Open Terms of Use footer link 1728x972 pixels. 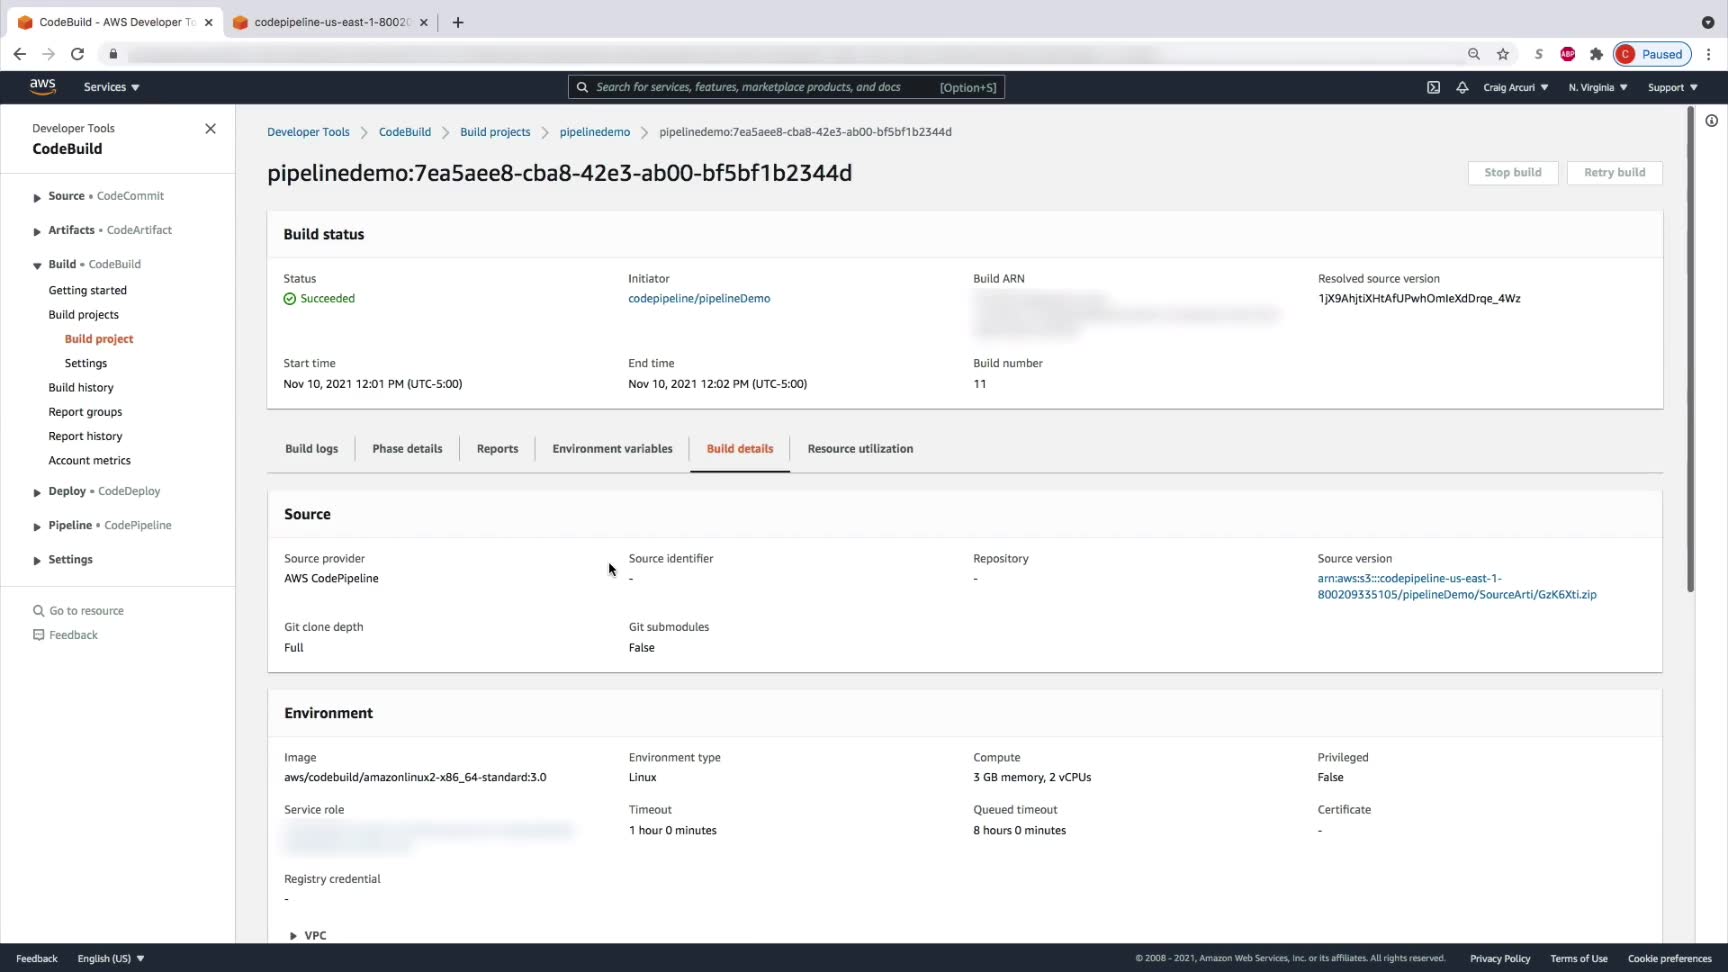point(1579,959)
